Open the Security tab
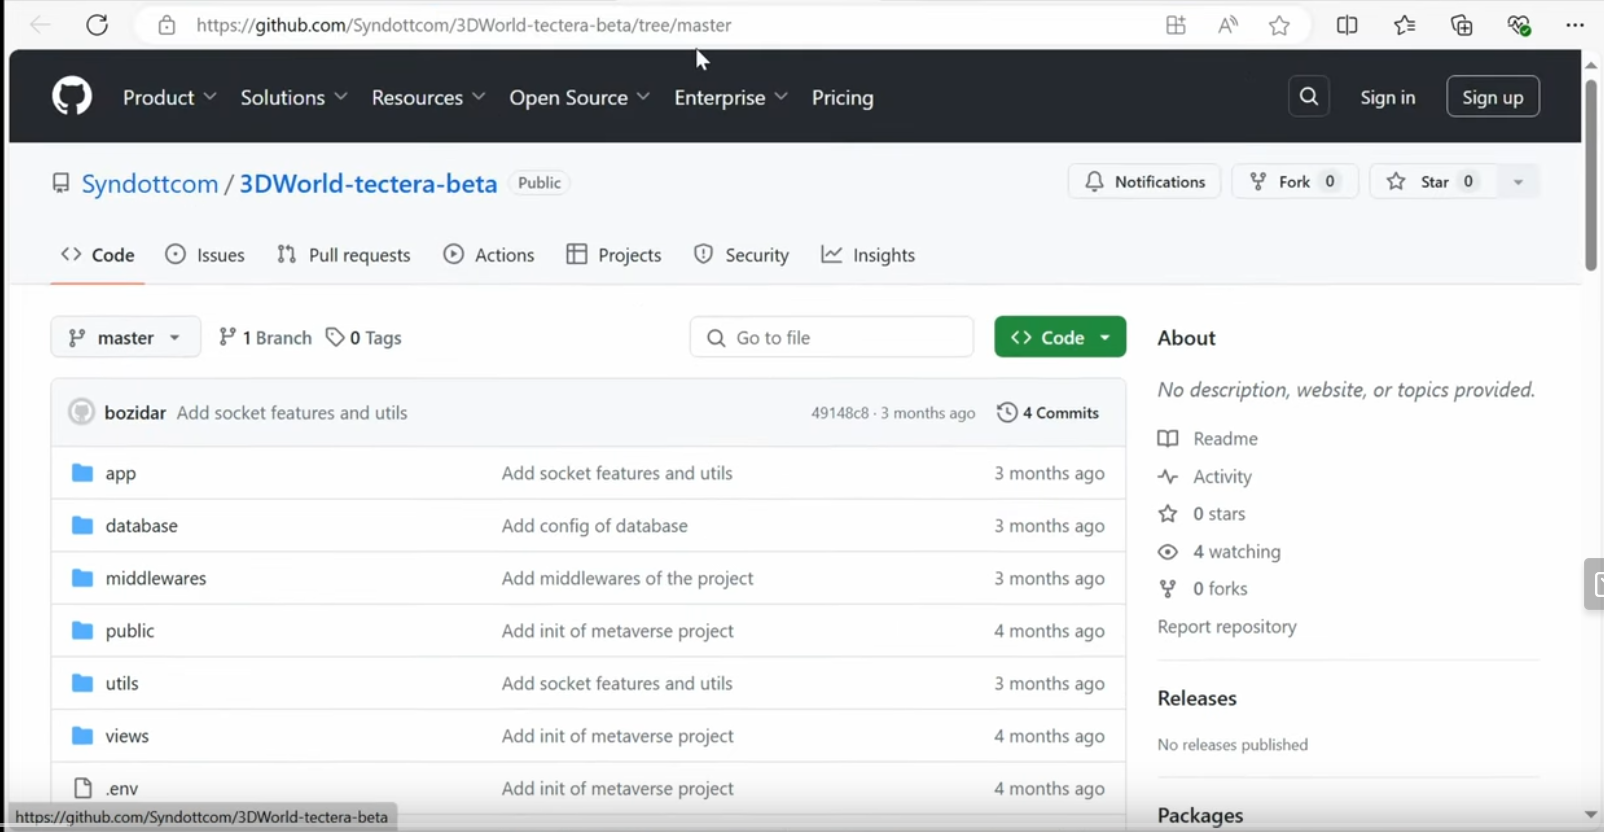The image size is (1604, 832). click(x=741, y=255)
